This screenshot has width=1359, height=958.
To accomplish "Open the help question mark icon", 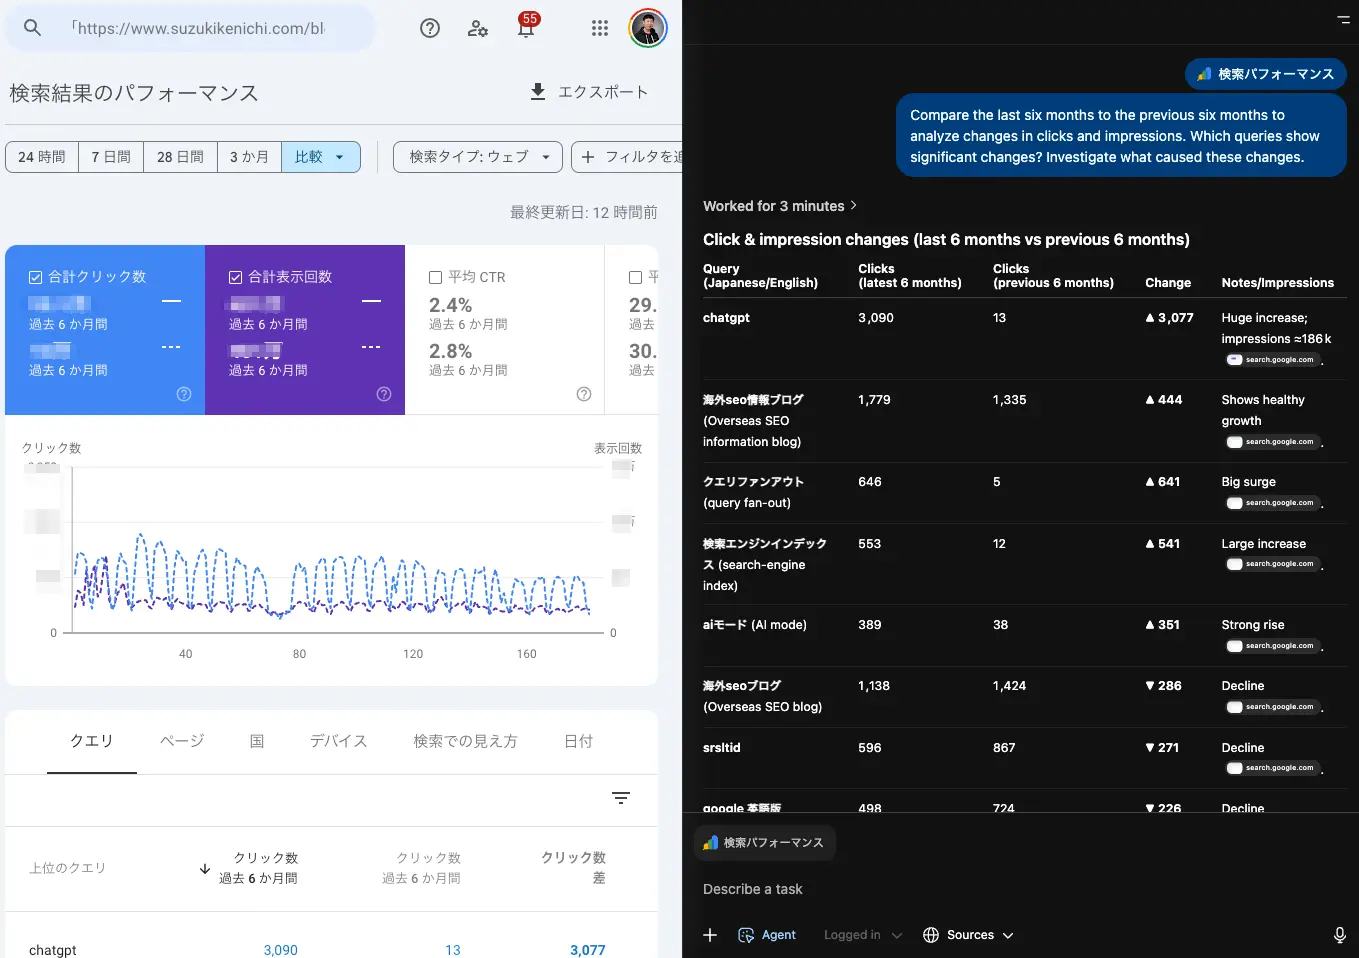I will (x=430, y=28).
